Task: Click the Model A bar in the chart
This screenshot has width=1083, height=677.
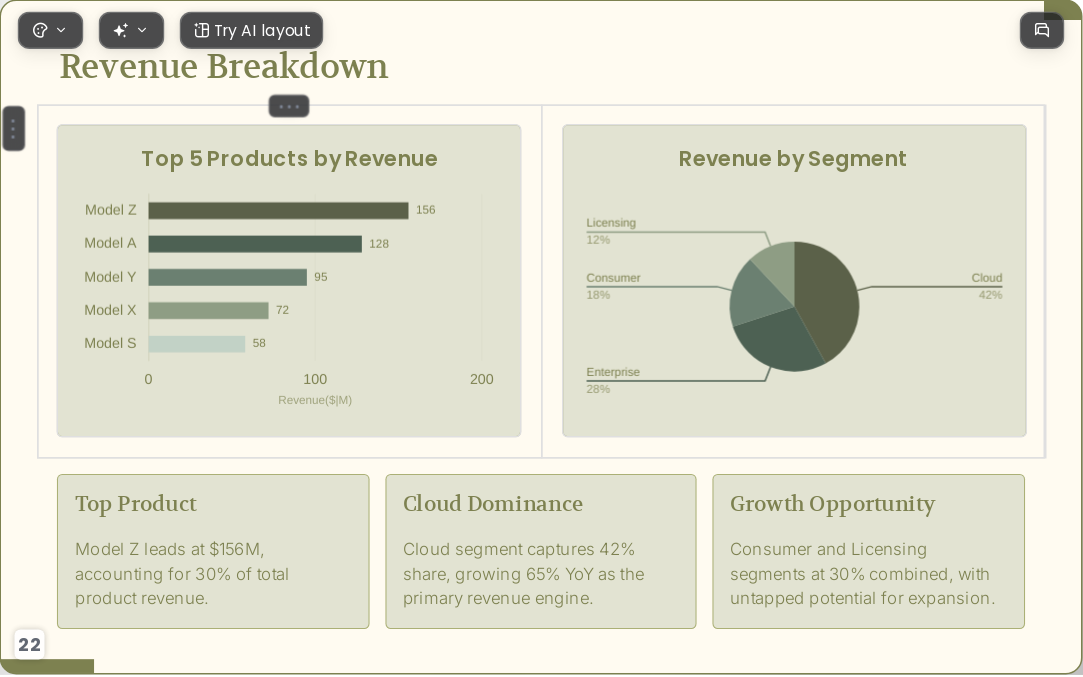Action: [x=255, y=244]
